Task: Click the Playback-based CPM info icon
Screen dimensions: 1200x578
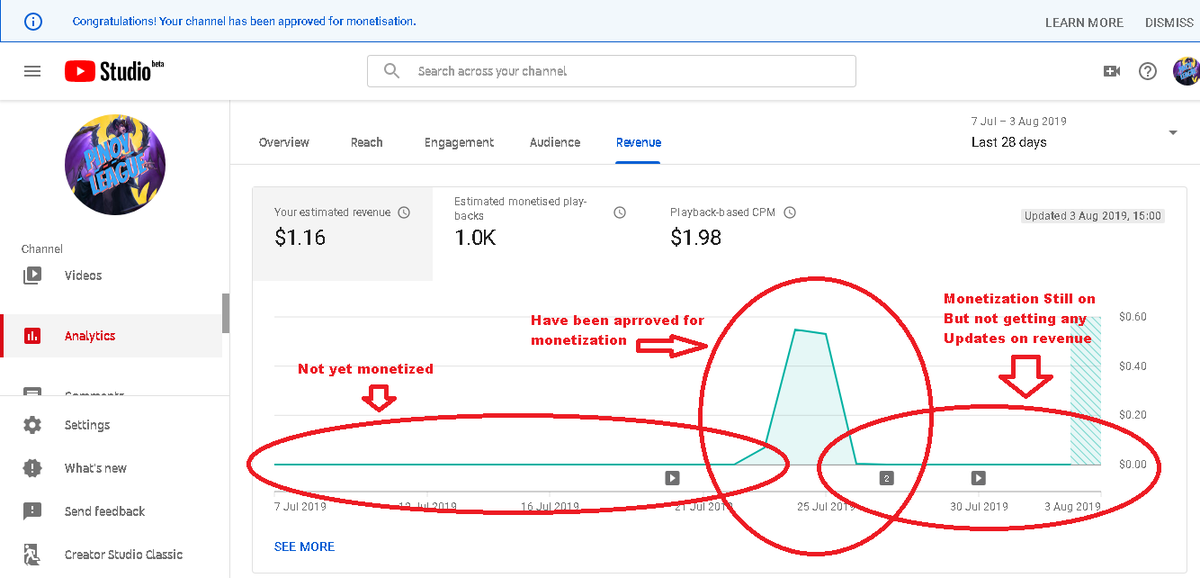Action: pyautogui.click(x=790, y=212)
